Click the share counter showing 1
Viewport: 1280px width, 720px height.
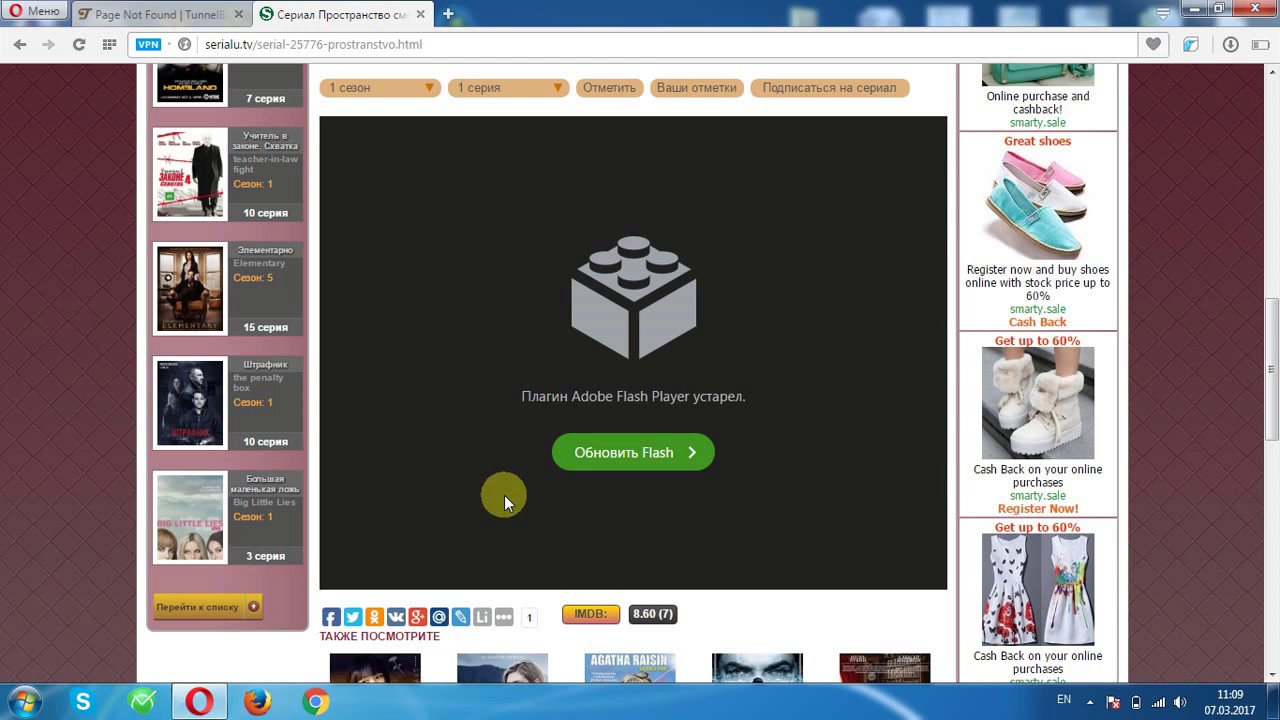(x=529, y=618)
